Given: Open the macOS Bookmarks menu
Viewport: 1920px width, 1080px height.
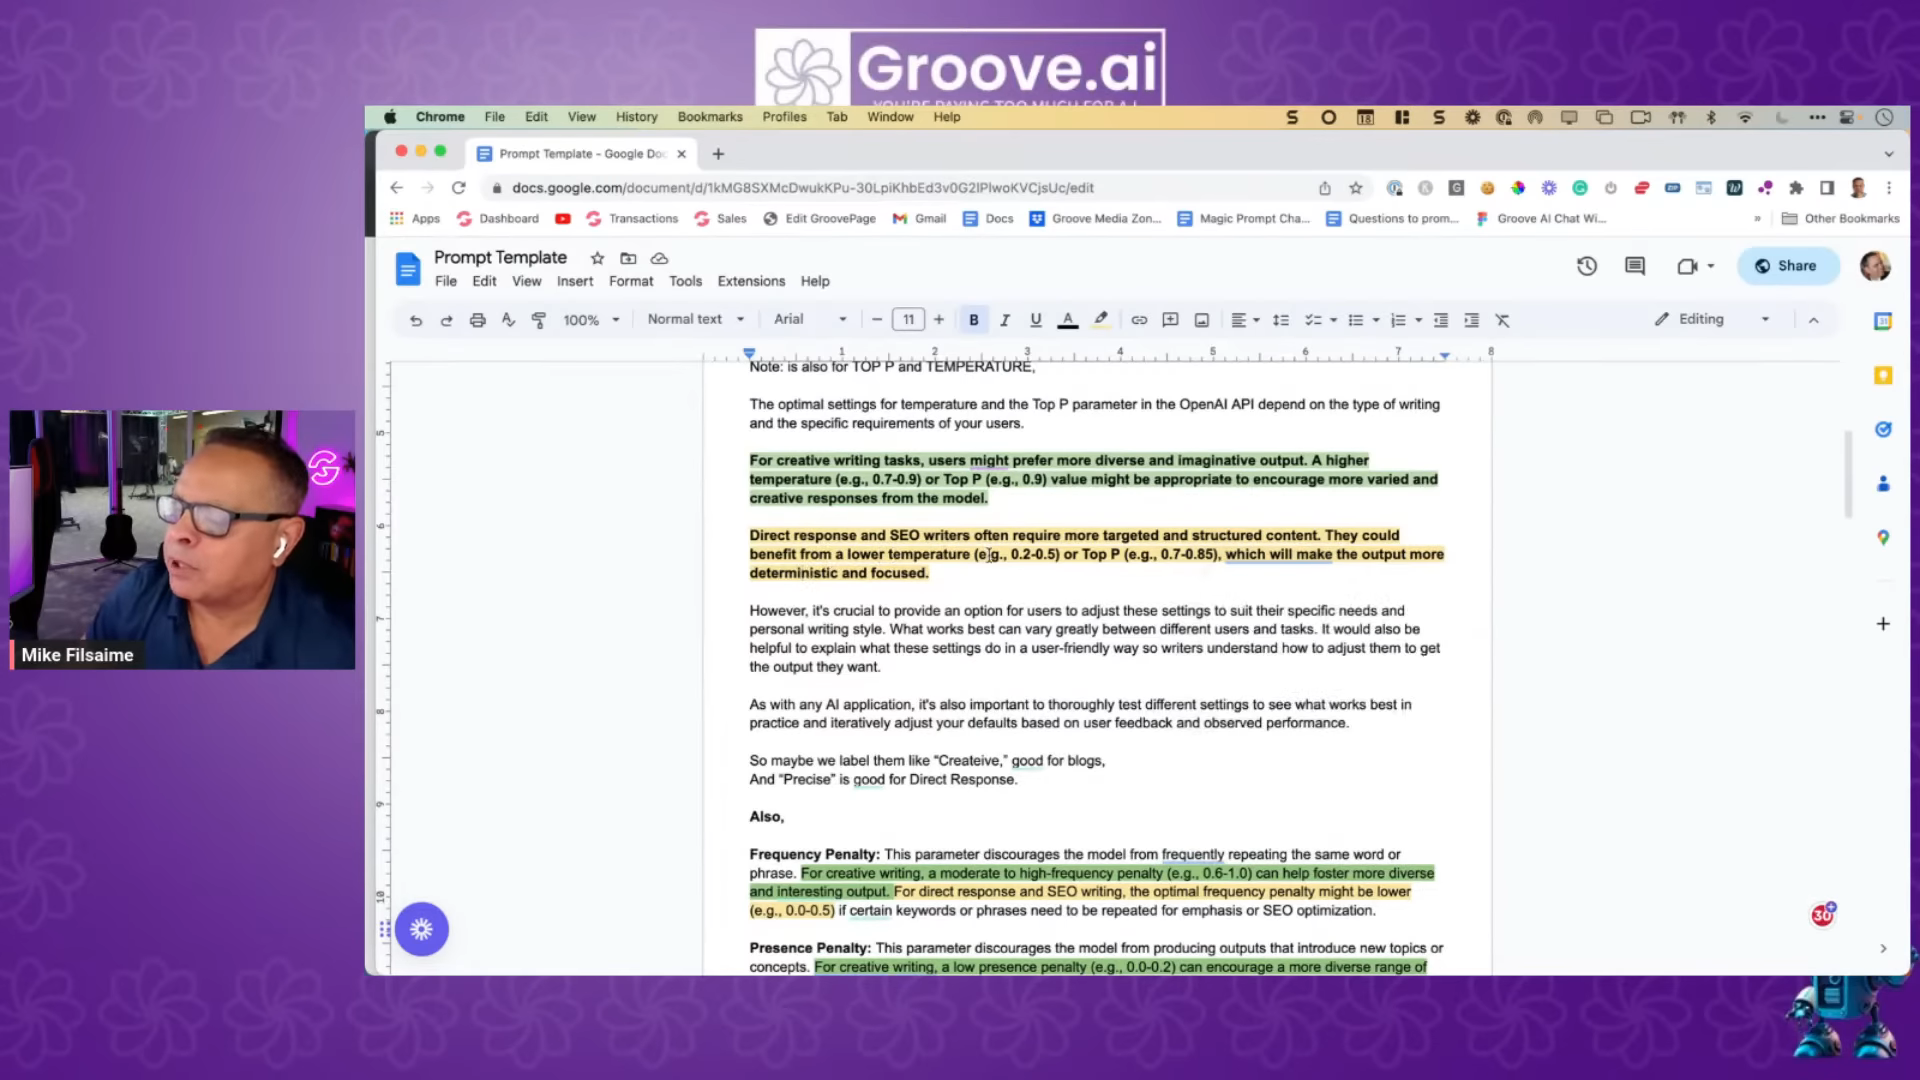Looking at the screenshot, I should (710, 117).
